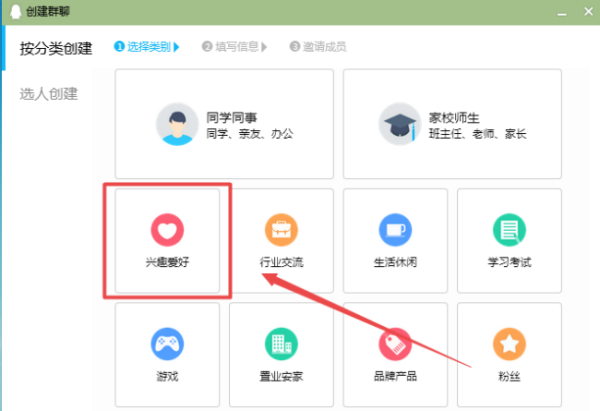Select the 兴趣爱好 heart icon
The image size is (600, 411).
tap(167, 230)
